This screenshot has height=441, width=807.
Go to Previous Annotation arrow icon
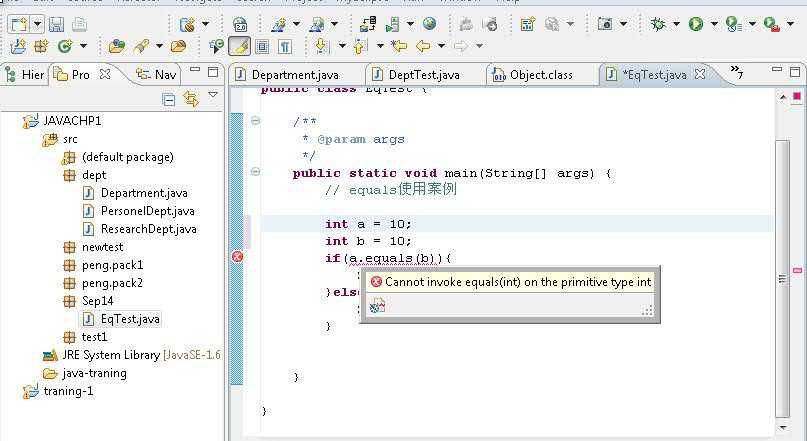click(360, 46)
